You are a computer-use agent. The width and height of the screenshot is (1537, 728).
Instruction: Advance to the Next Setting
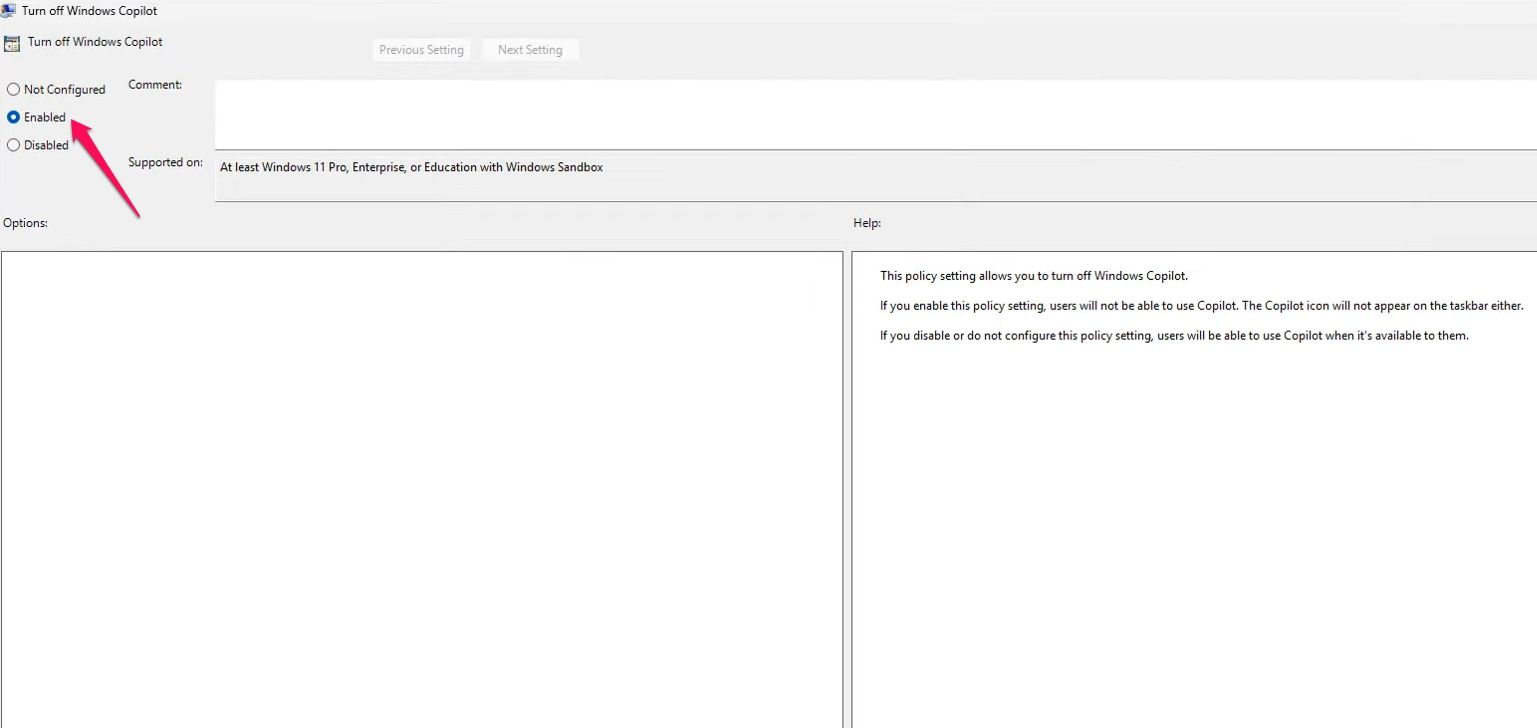coord(530,50)
